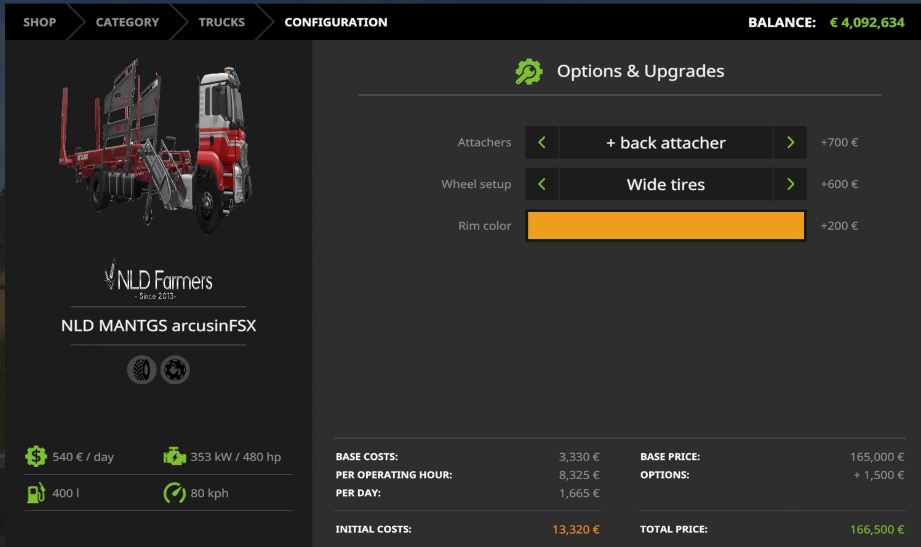Click the speedometer max speed icon
Image resolution: width=921 pixels, height=547 pixels.
tap(174, 493)
